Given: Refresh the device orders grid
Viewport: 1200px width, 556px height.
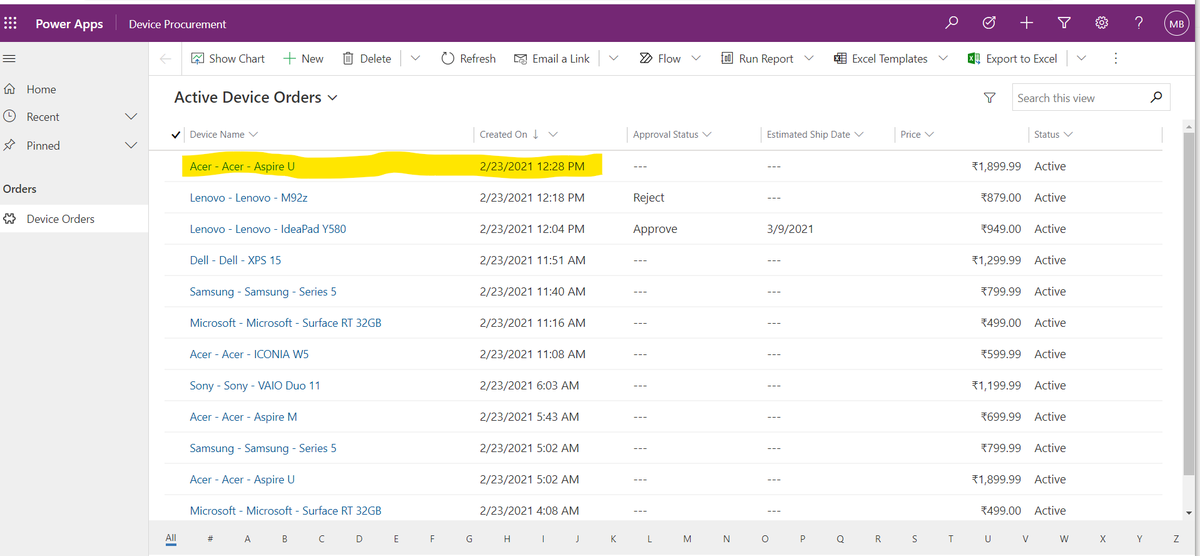Looking at the screenshot, I should (468, 59).
